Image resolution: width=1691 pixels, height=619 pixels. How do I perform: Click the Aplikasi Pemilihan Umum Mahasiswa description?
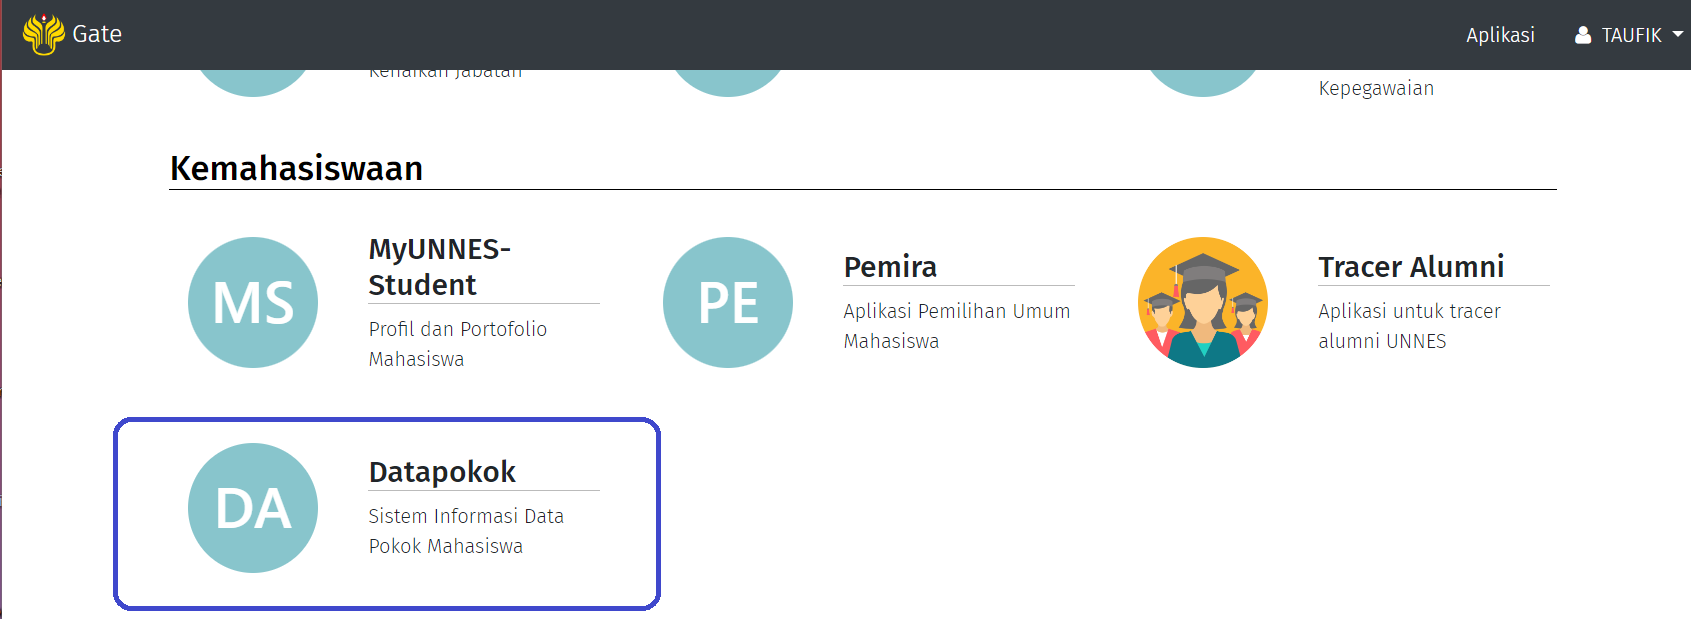click(x=956, y=326)
